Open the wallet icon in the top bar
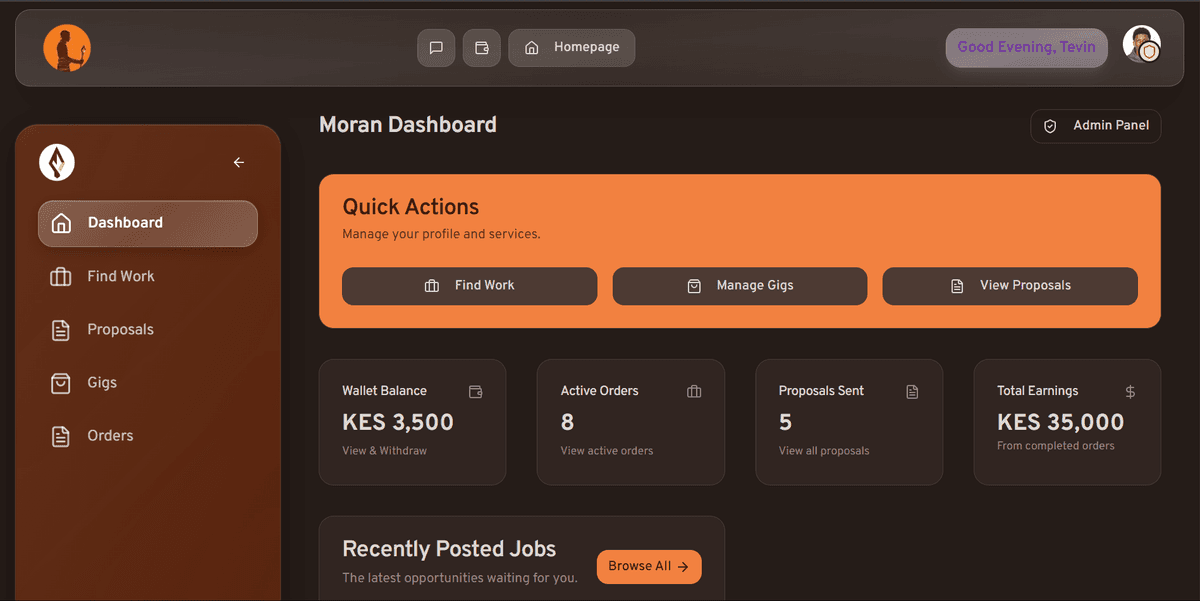This screenshot has width=1200, height=601. (481, 47)
